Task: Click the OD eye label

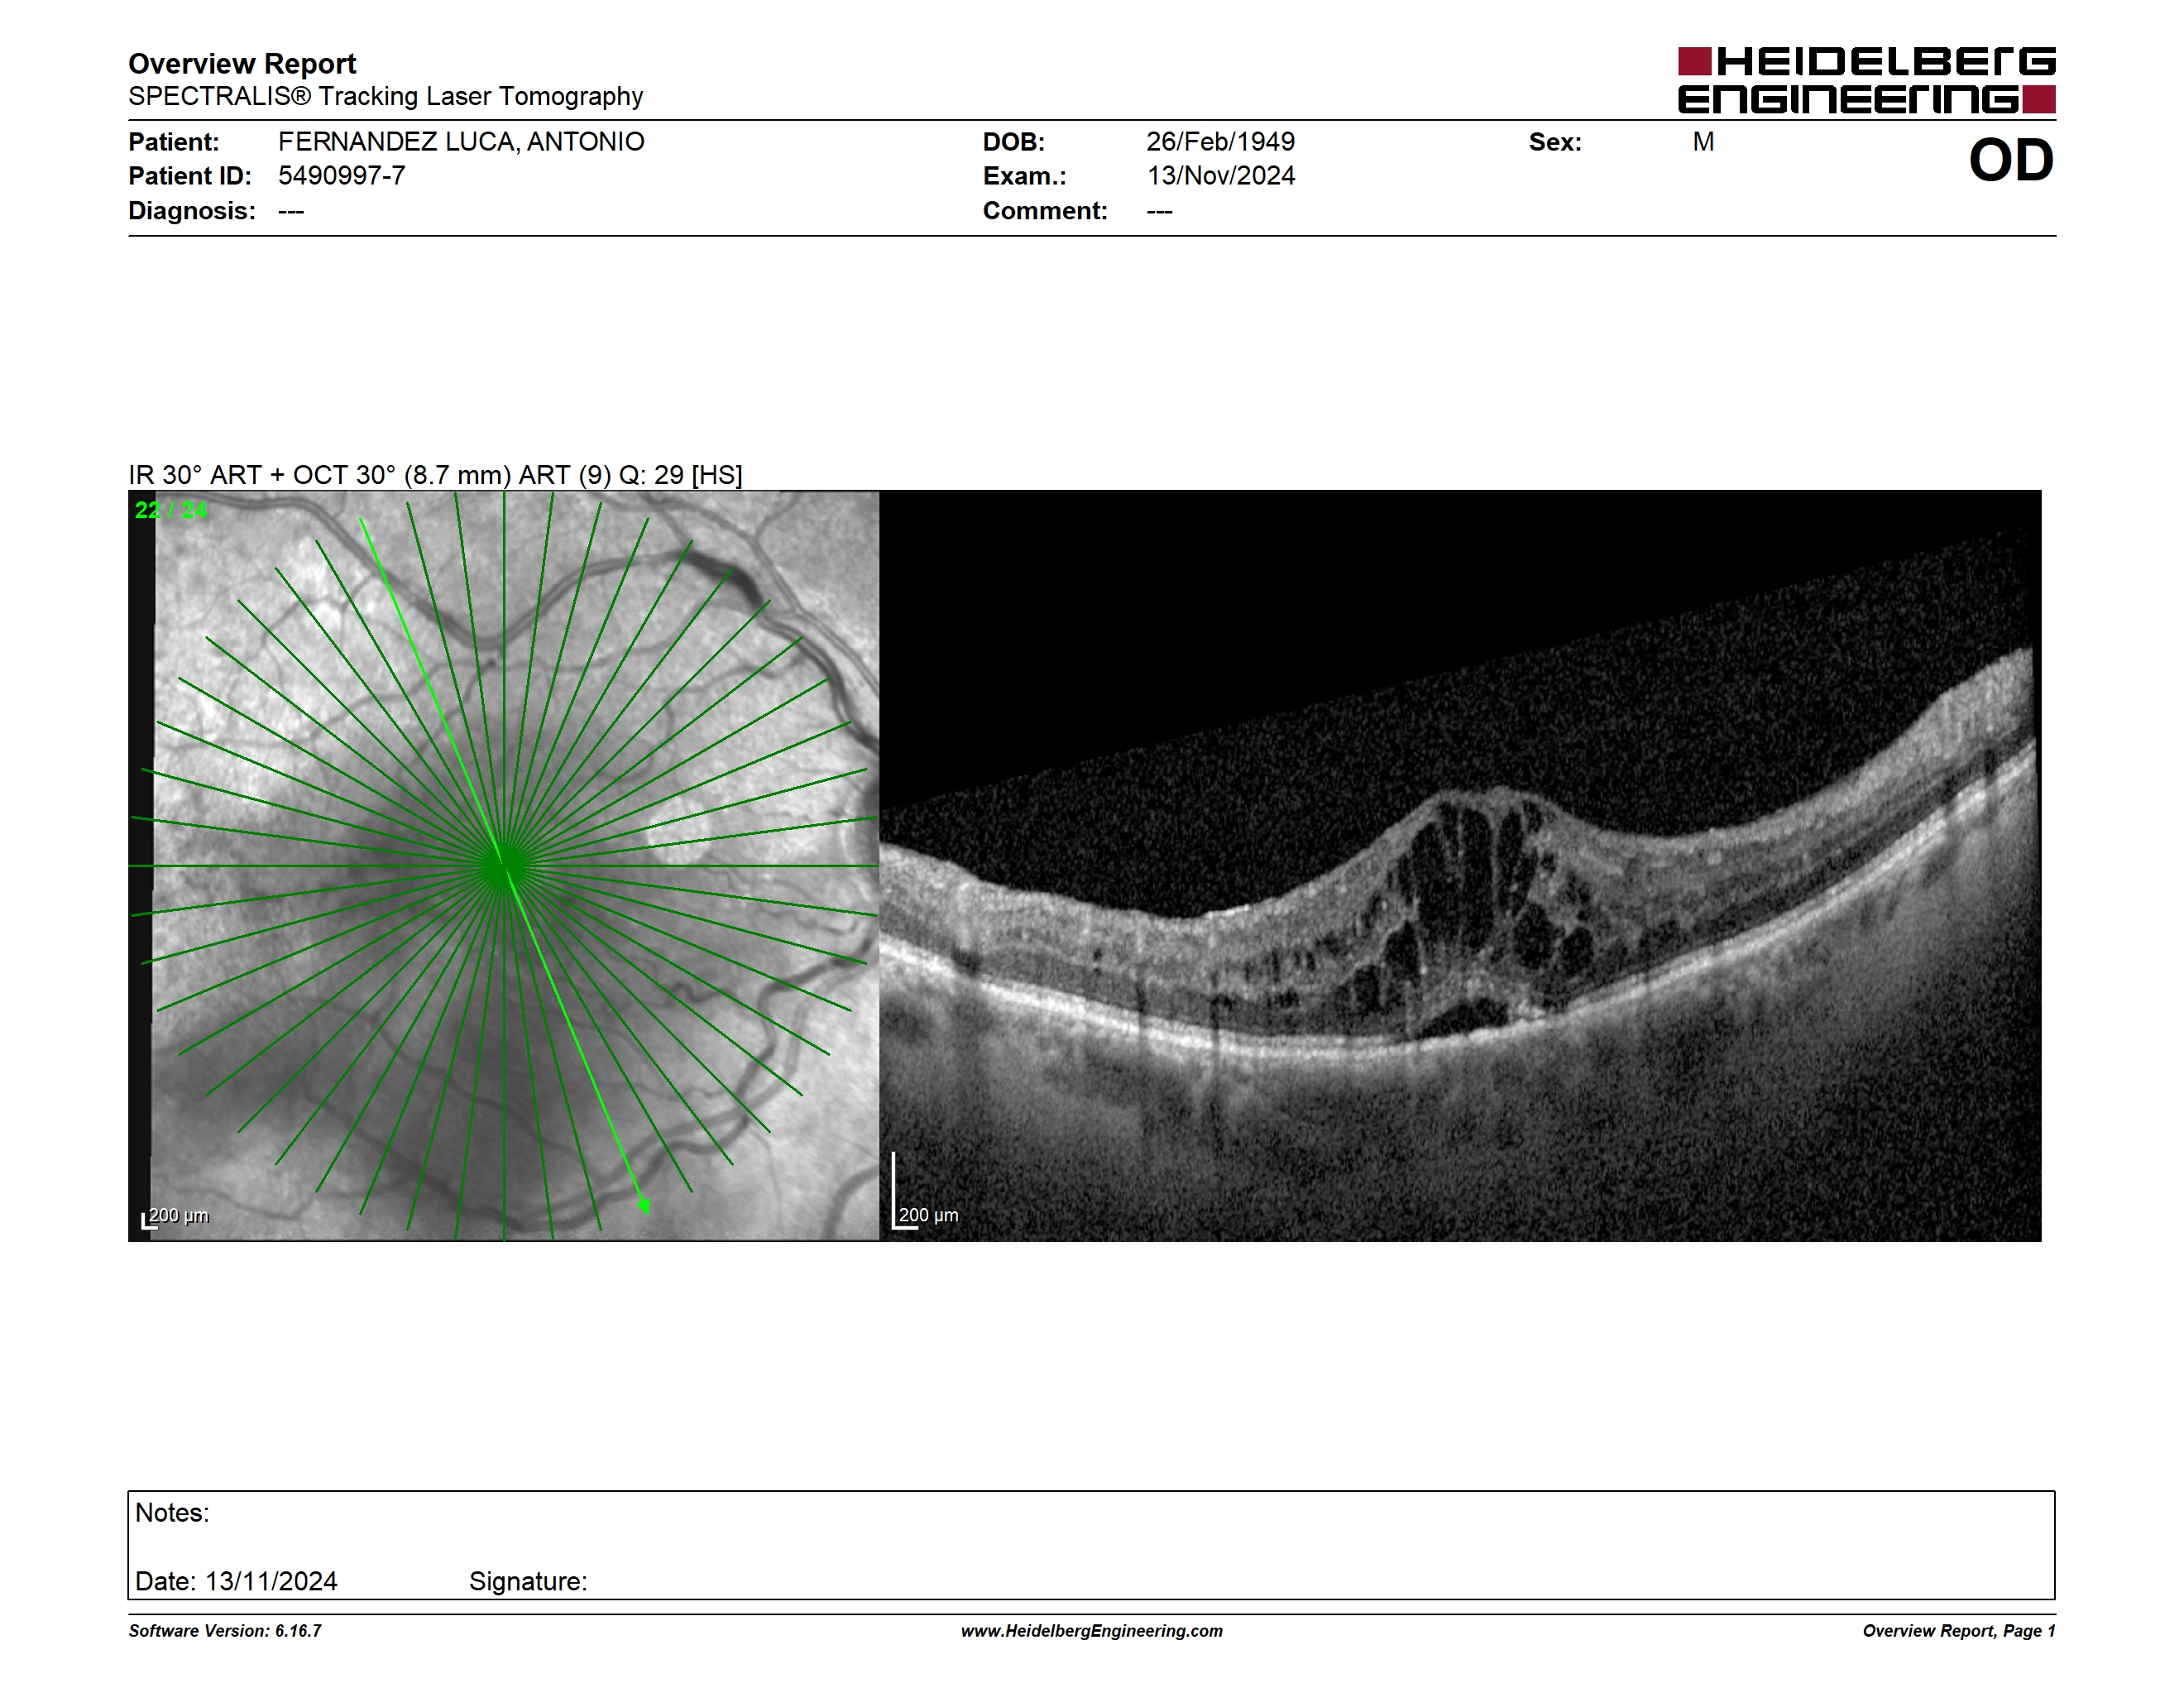Action: tap(2010, 161)
